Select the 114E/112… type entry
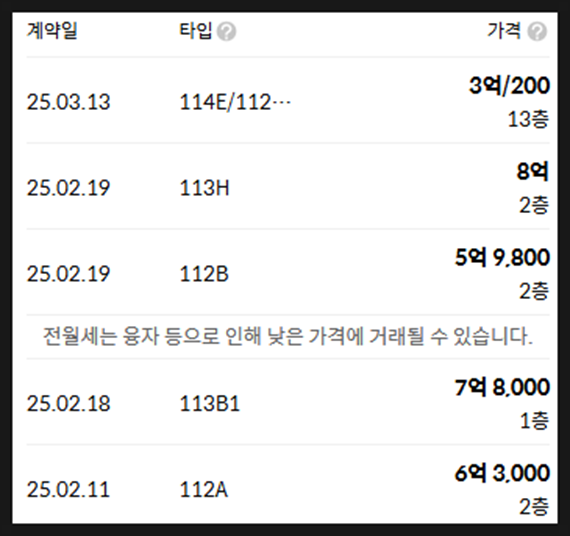 point(235,102)
